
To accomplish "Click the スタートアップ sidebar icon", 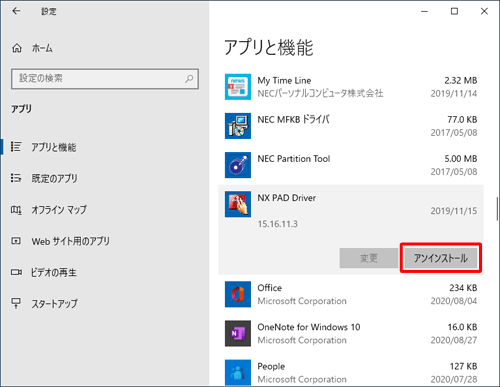I will coord(16,303).
